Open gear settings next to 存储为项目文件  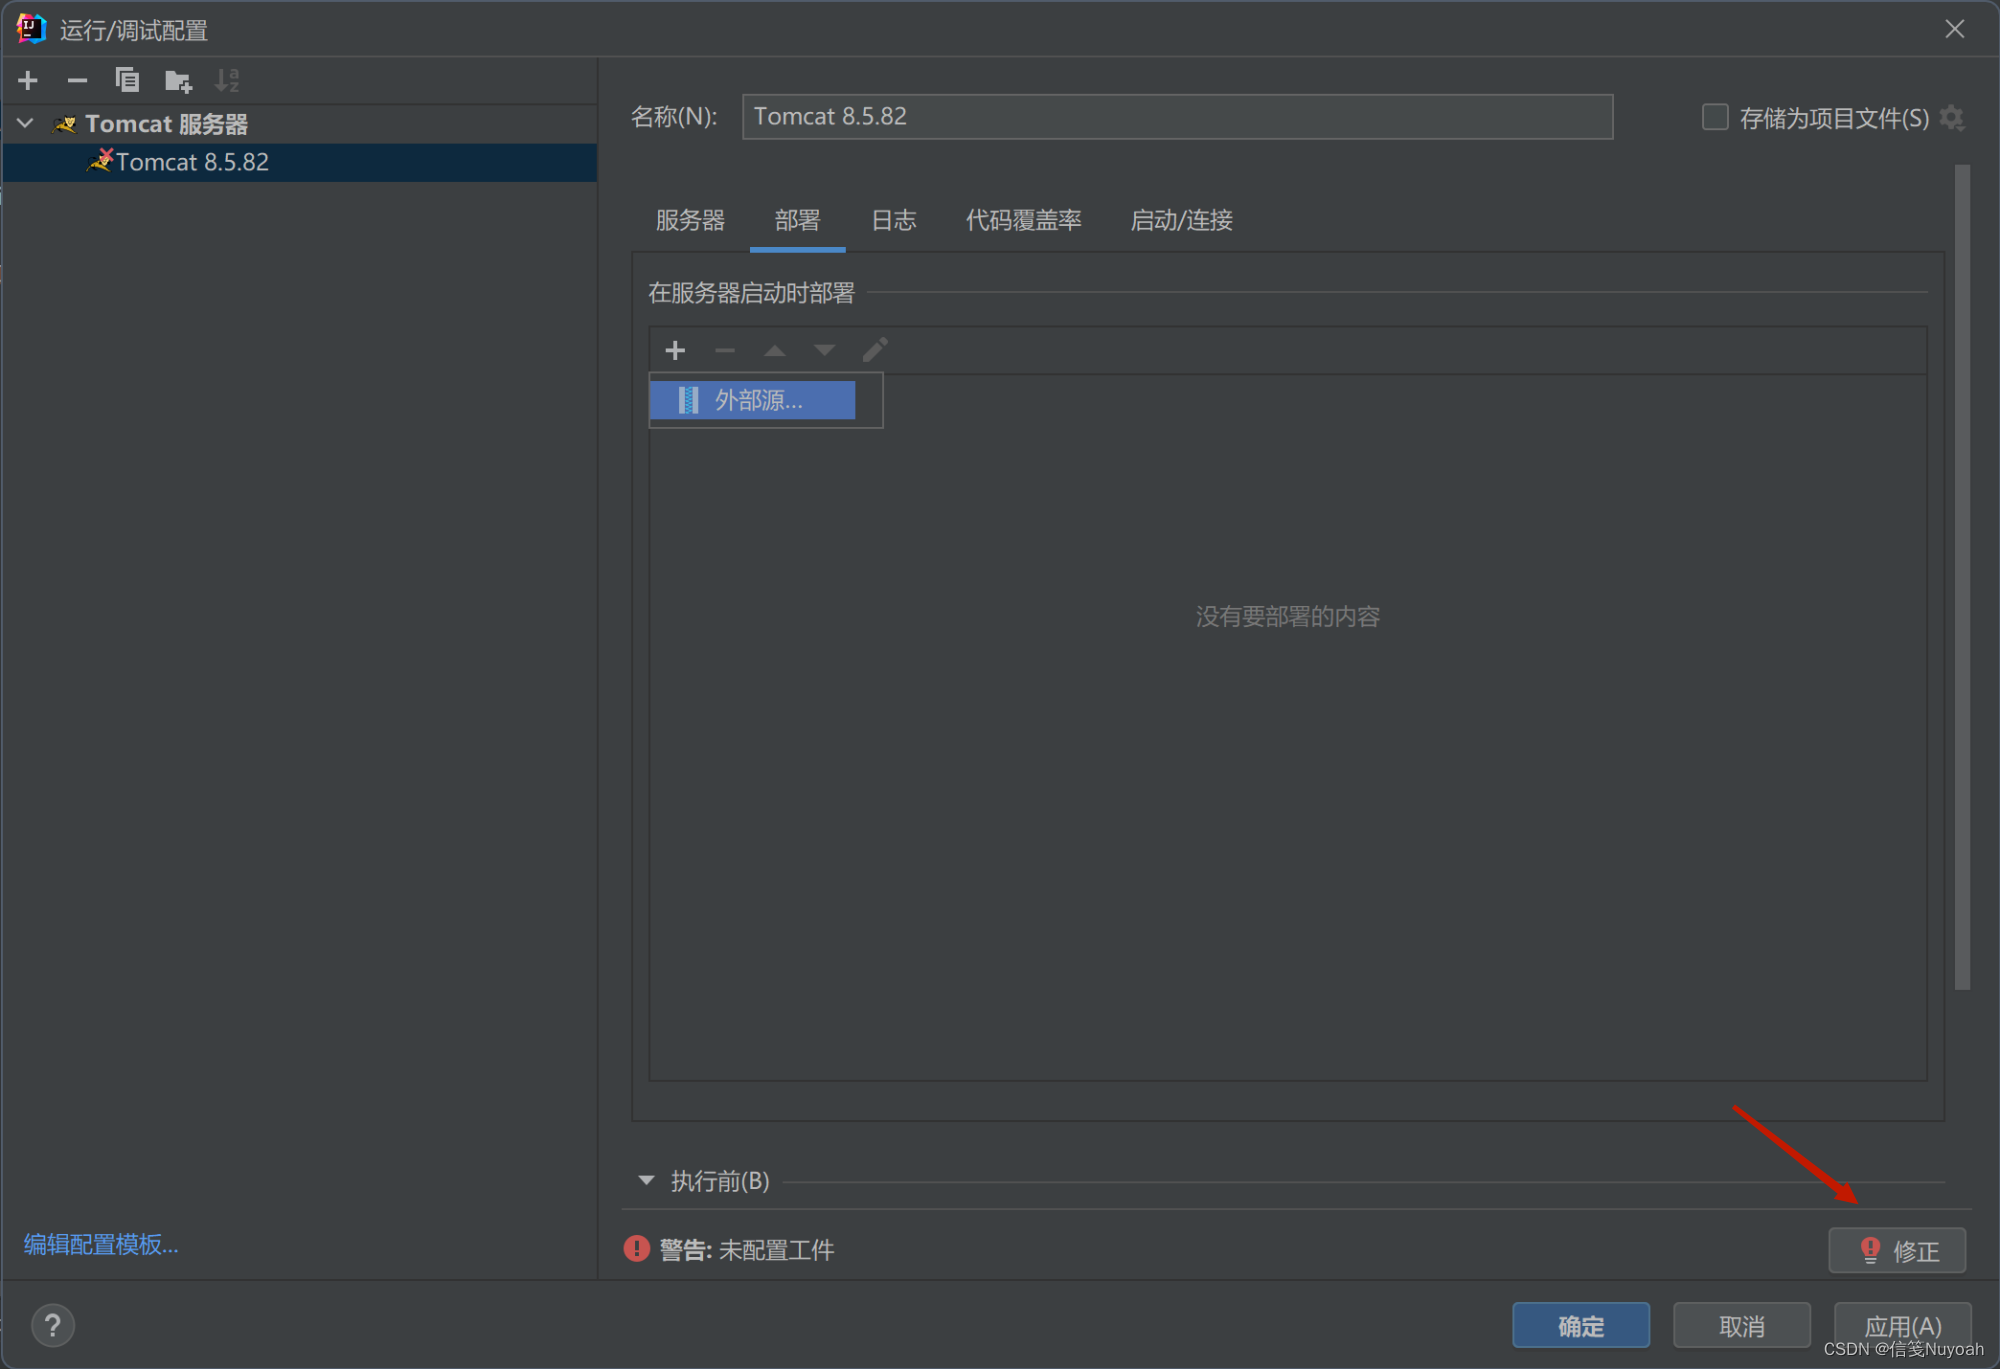pyautogui.click(x=1952, y=118)
